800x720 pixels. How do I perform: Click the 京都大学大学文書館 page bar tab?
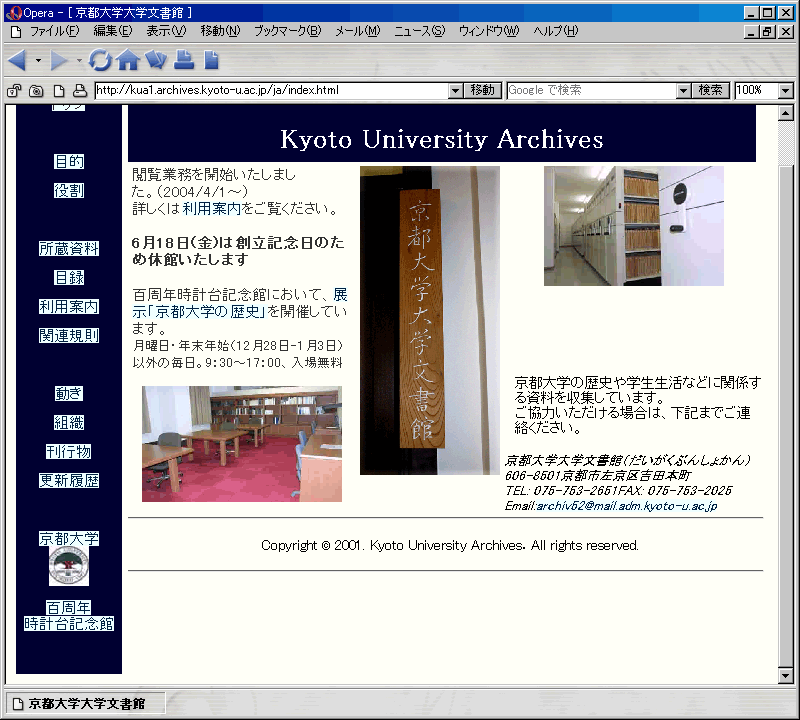click(86, 704)
